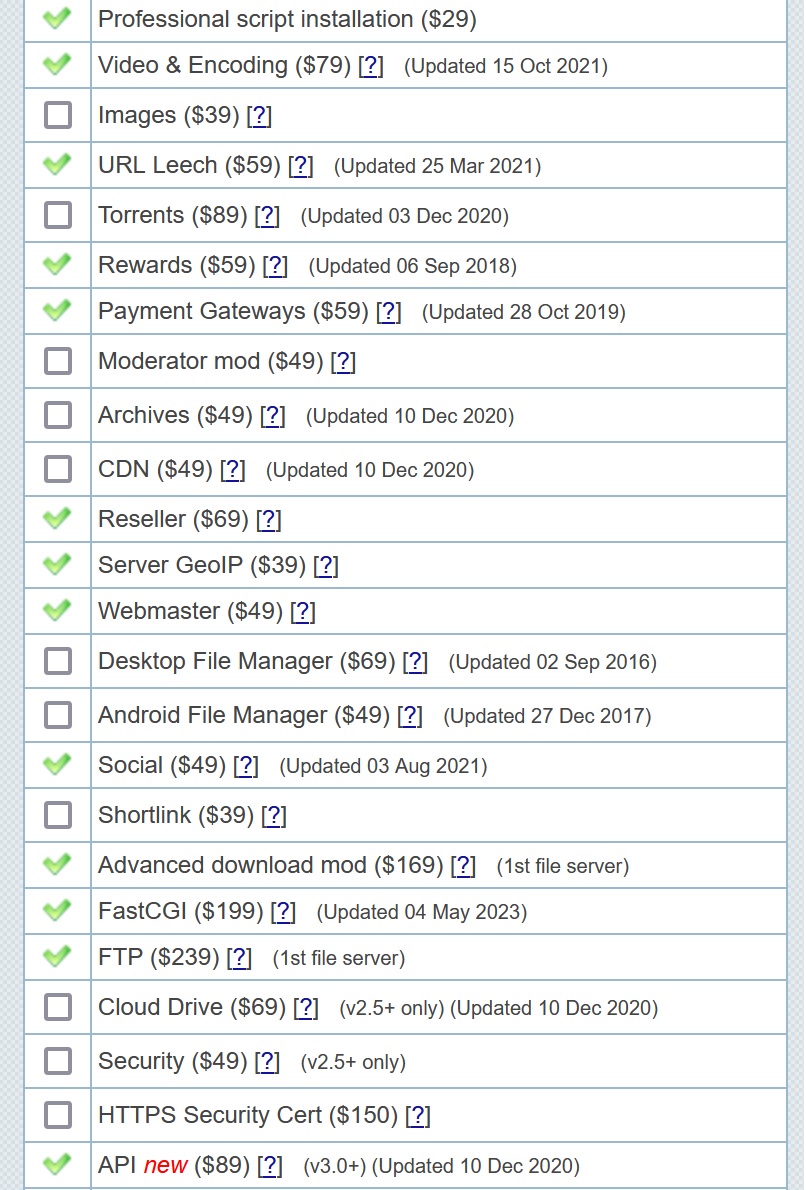Click green checkmark beside Payment Gateways

pos(57,310)
